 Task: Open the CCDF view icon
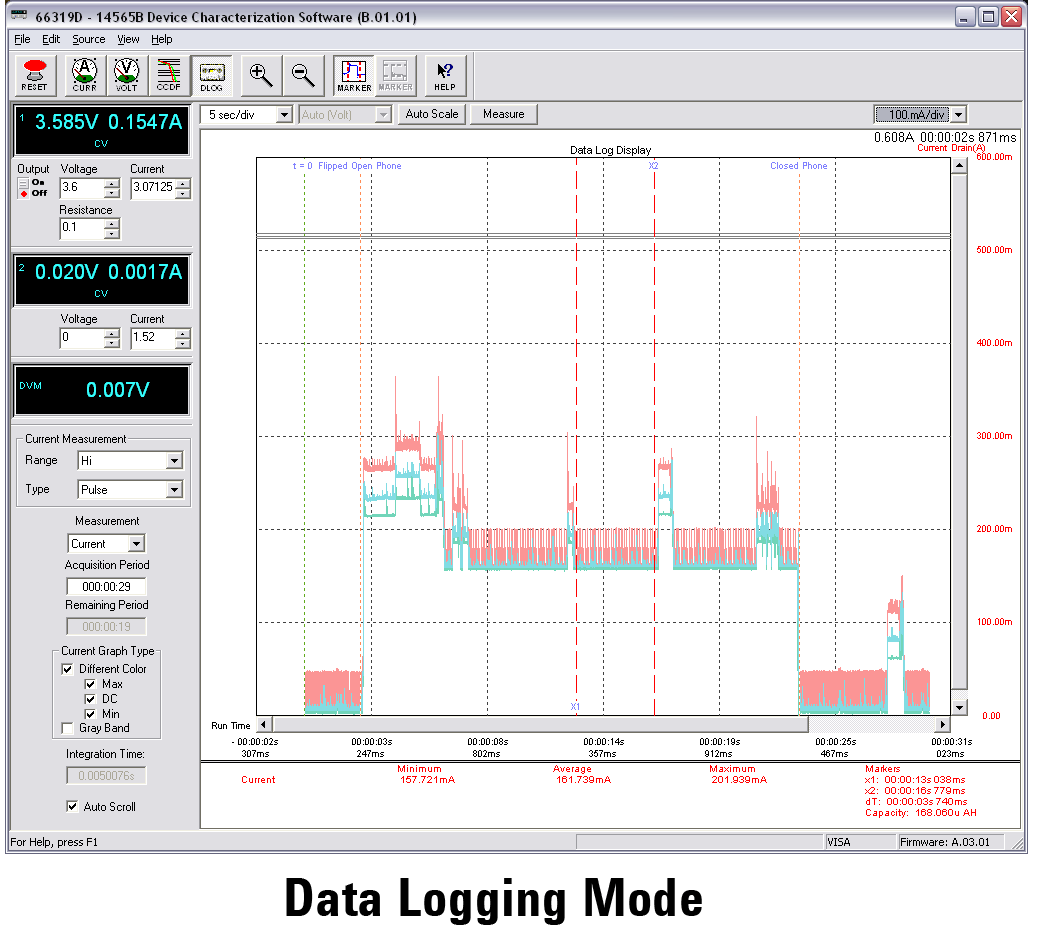(168, 74)
